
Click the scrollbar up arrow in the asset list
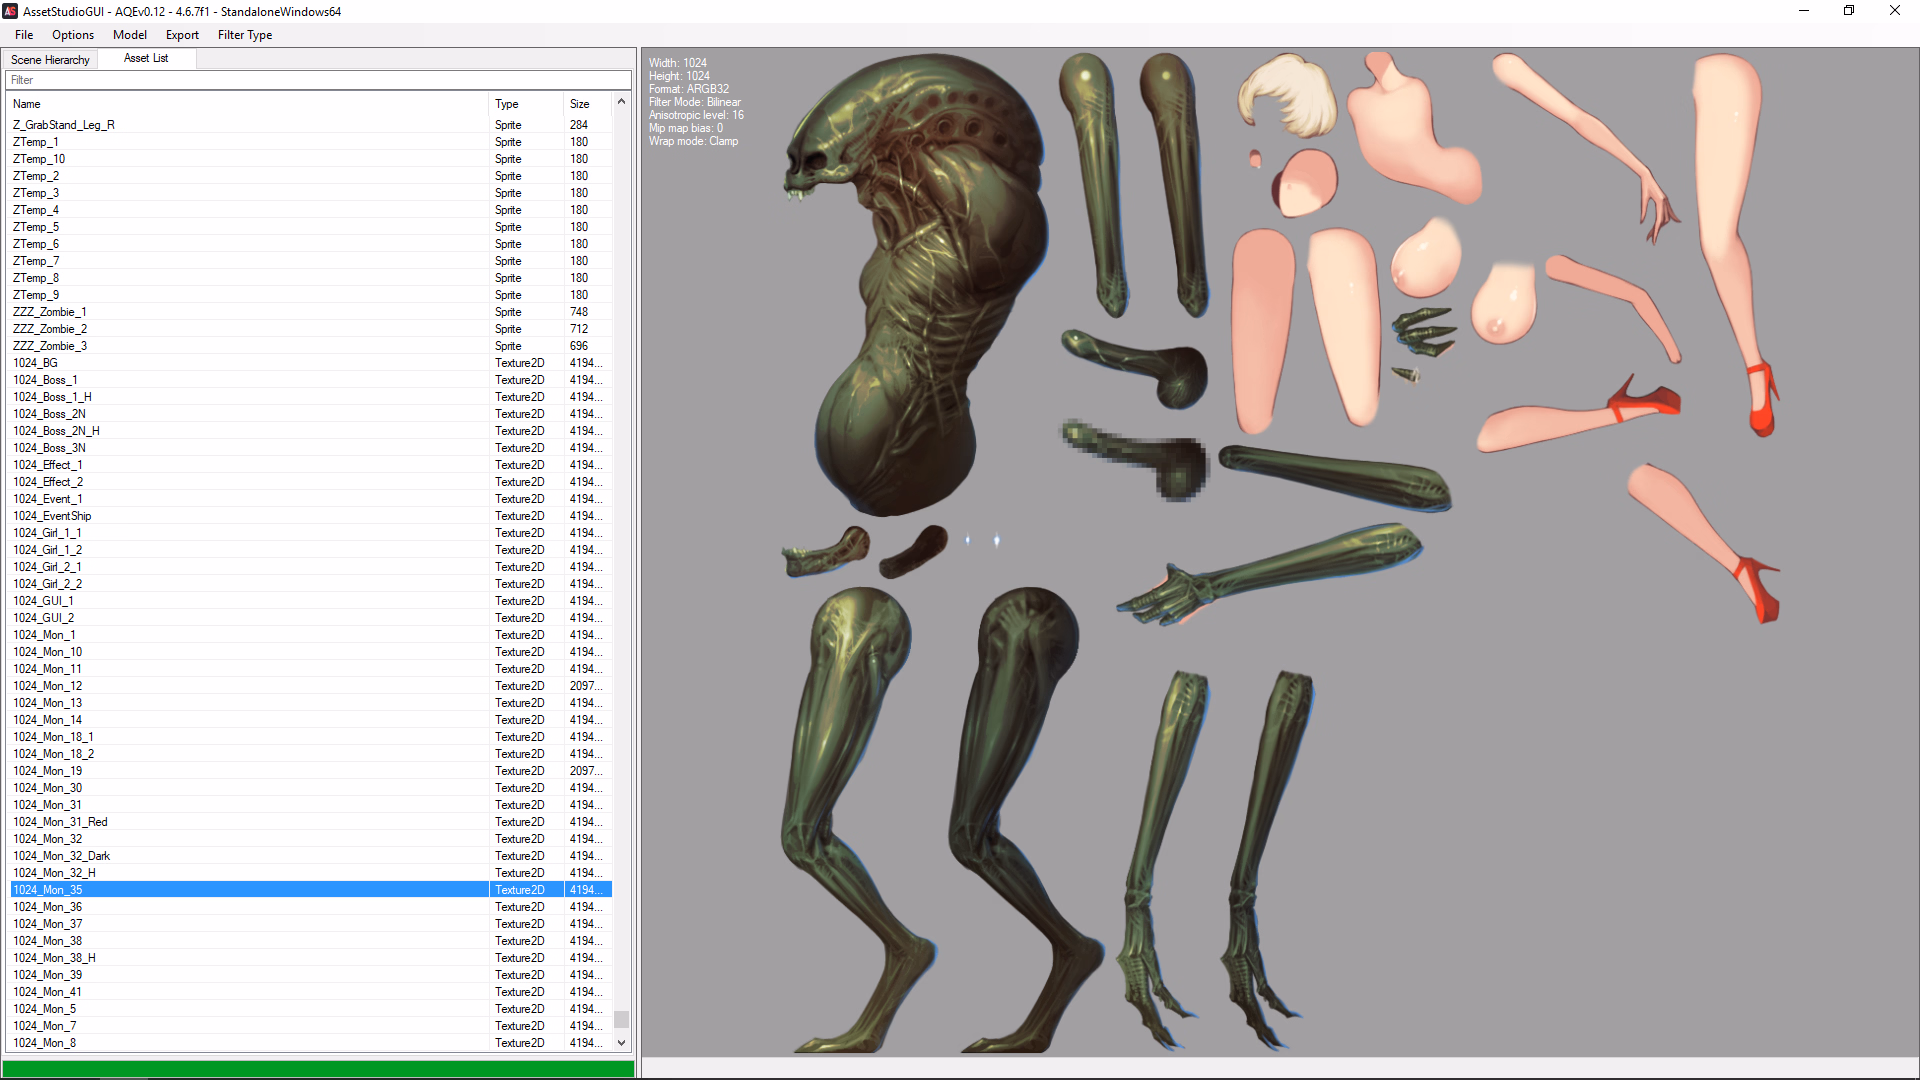click(x=621, y=102)
